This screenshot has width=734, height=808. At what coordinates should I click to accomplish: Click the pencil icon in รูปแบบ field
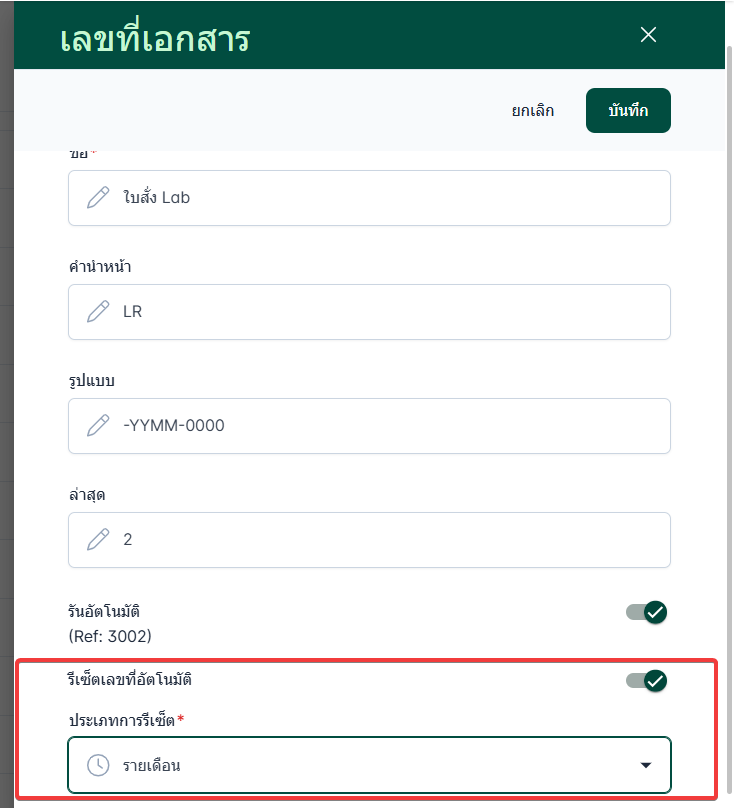click(x=98, y=426)
